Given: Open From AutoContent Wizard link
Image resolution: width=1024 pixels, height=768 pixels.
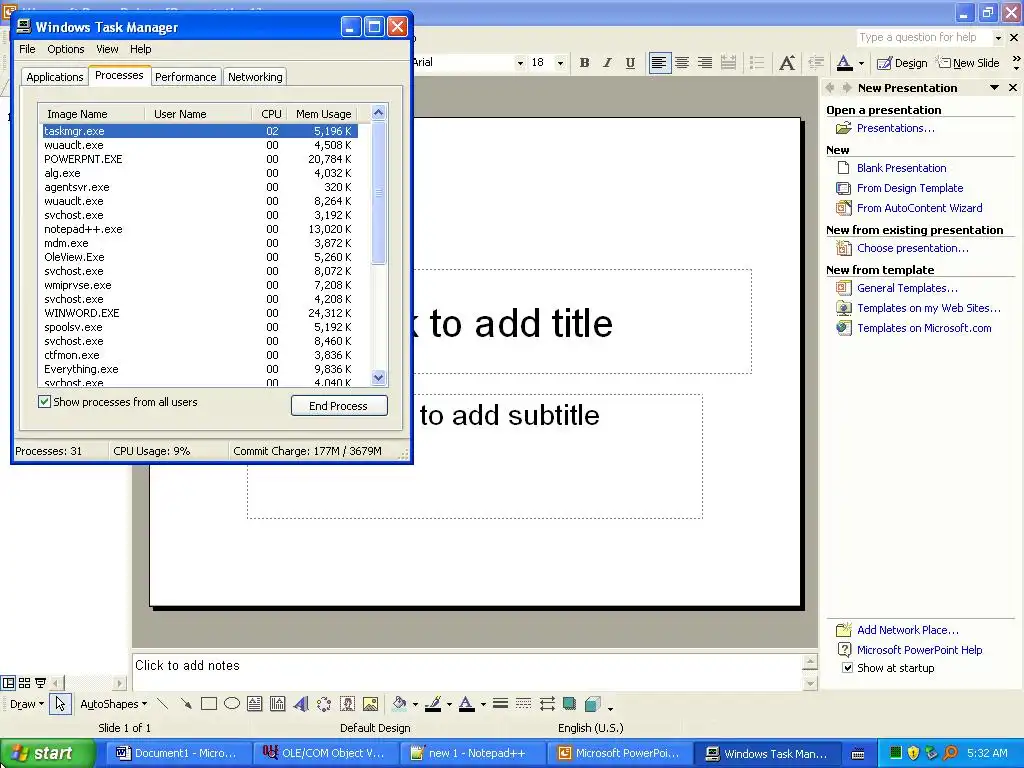Looking at the screenshot, I should tap(920, 208).
